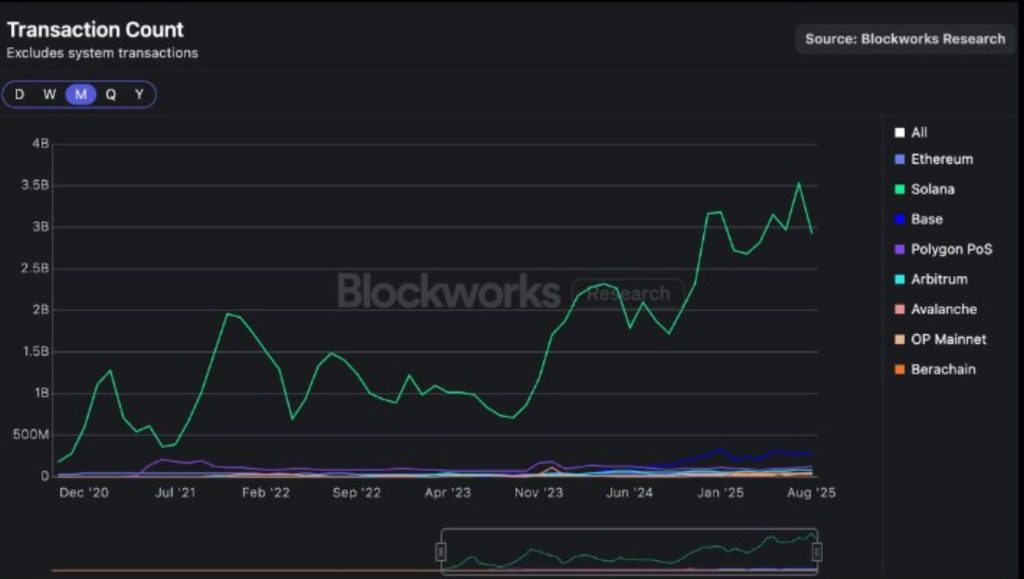Switch to the W weekly interval
1024x579 pixels.
coord(48,93)
